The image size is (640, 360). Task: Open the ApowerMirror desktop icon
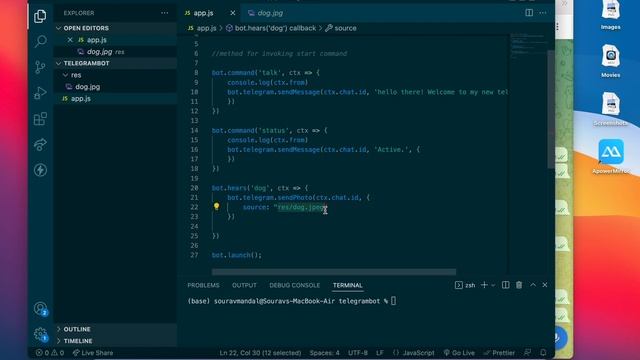[611, 157]
